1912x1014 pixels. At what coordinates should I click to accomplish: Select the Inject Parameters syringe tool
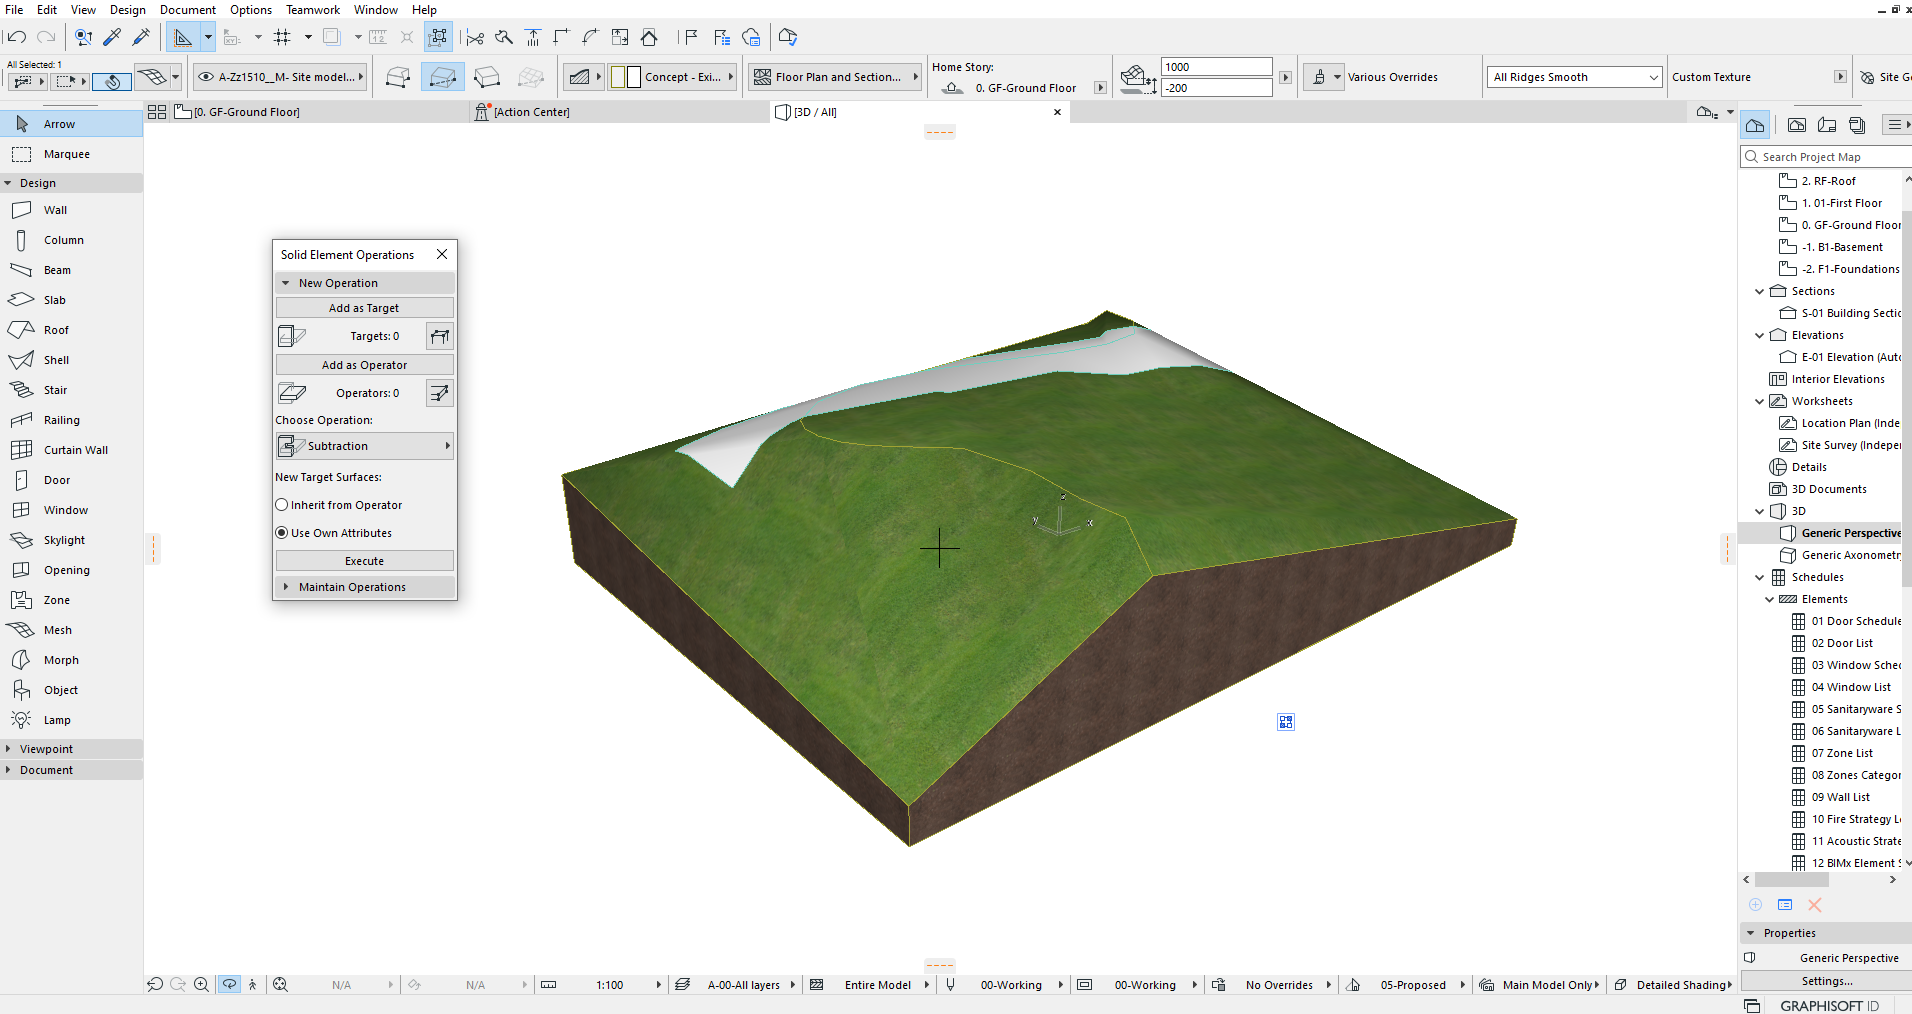pos(141,37)
